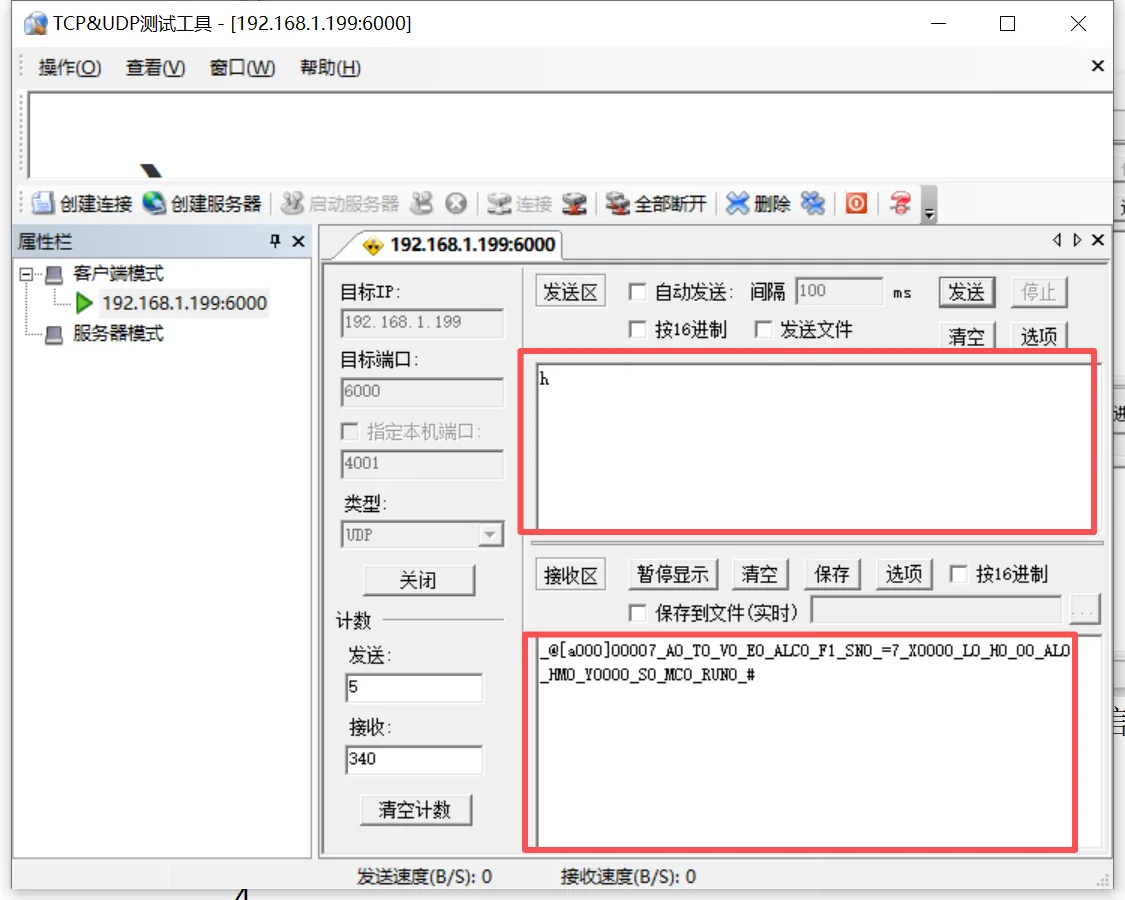
Task: Open the 类型 UDP dropdown
Action: click(490, 535)
